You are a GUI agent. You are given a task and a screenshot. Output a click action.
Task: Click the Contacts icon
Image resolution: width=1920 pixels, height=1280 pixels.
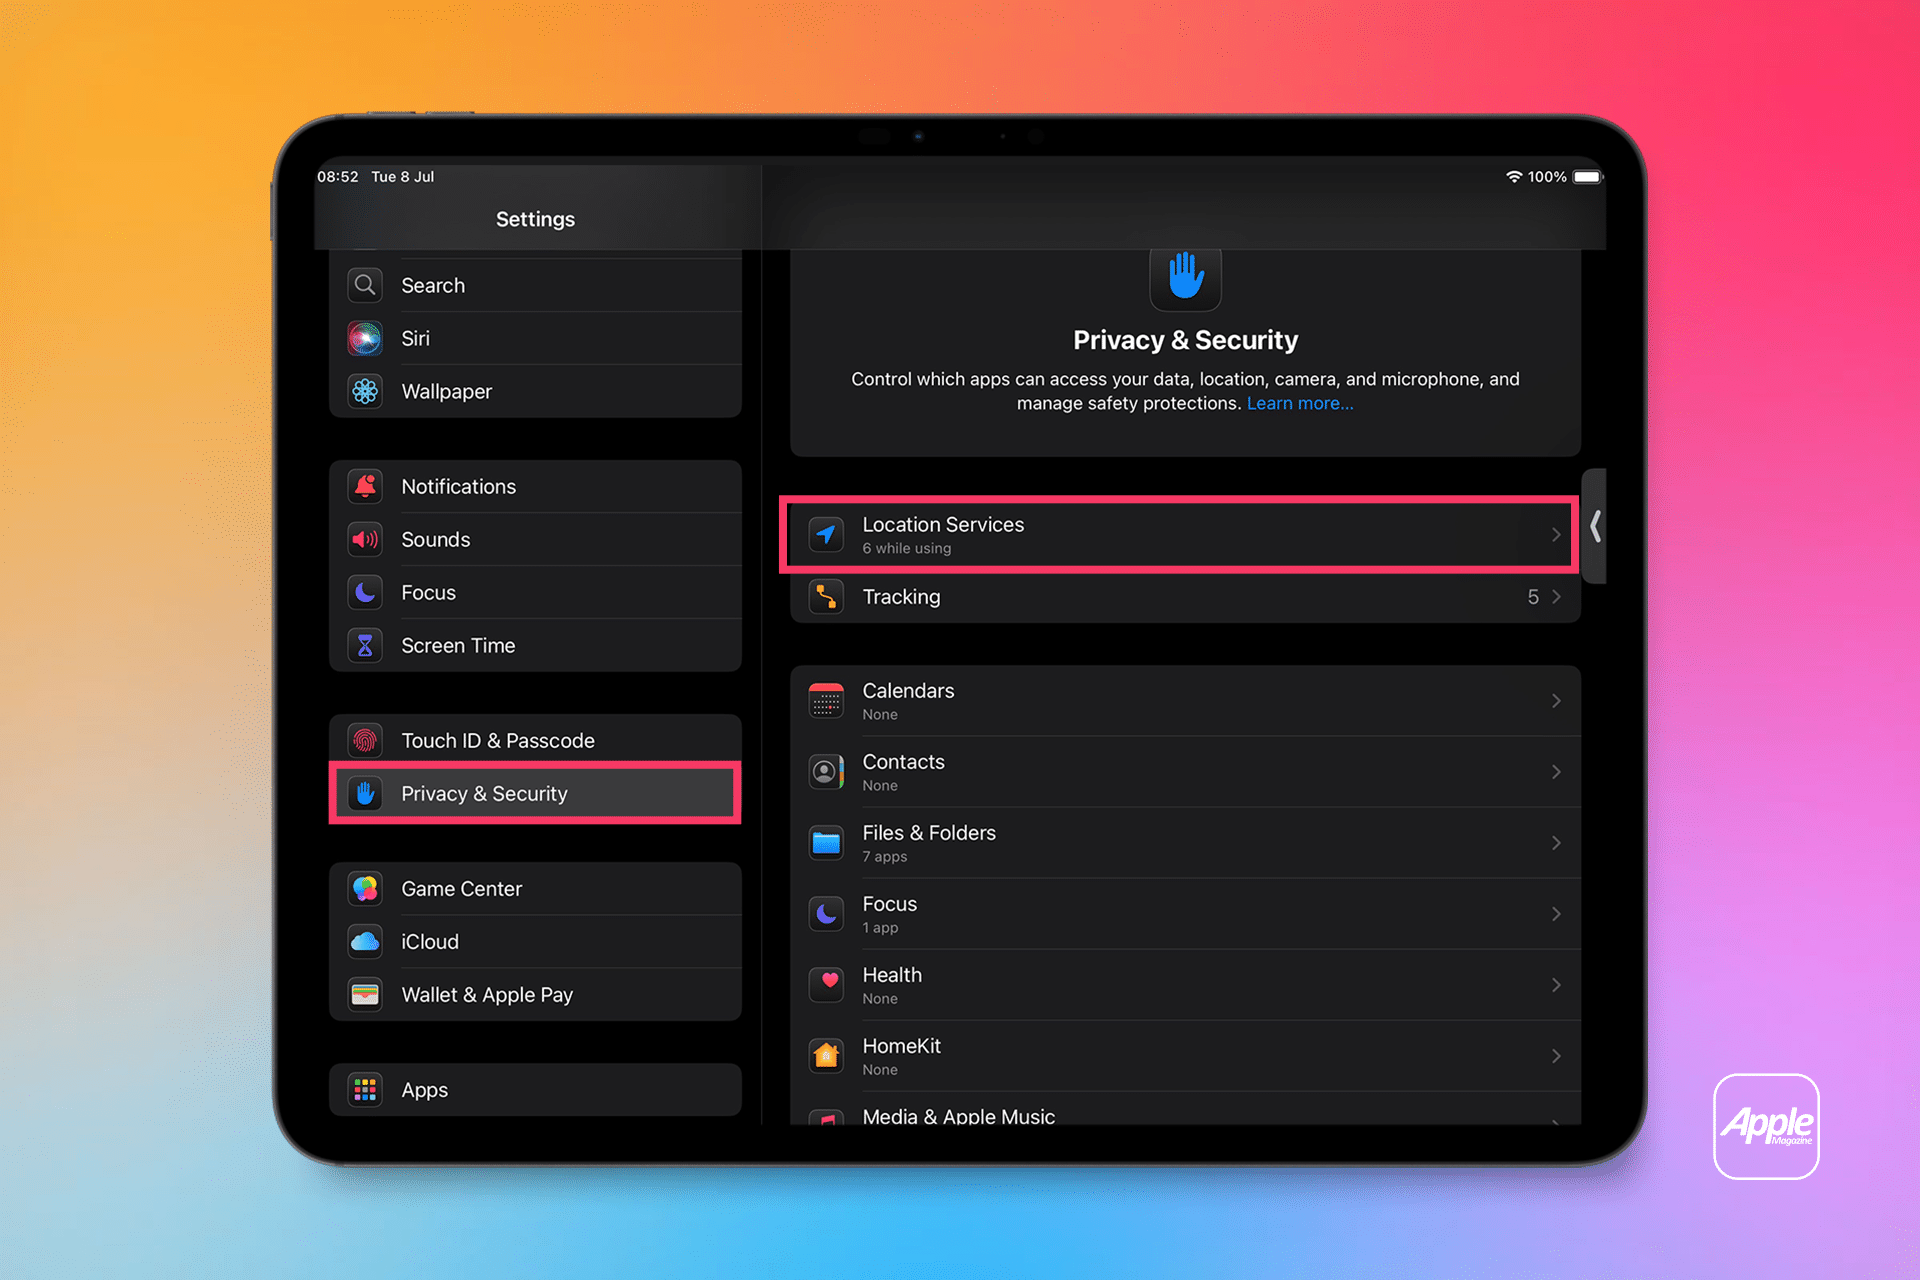click(826, 772)
